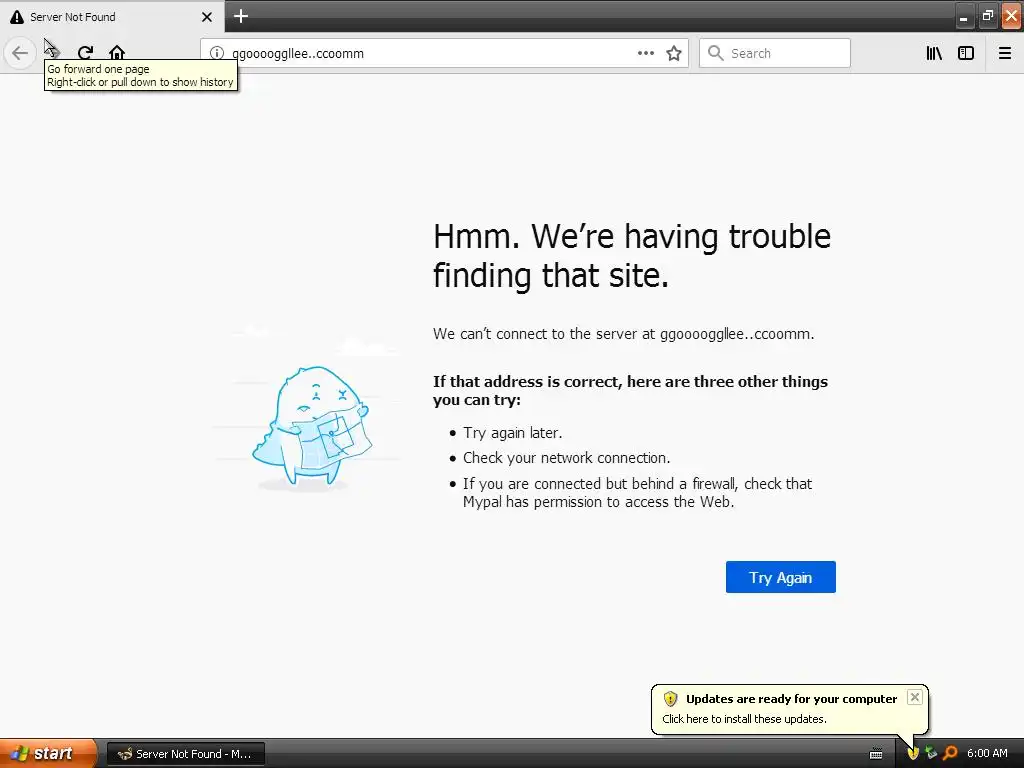
Task: Open the Windows Start menu
Action: [x=48, y=753]
